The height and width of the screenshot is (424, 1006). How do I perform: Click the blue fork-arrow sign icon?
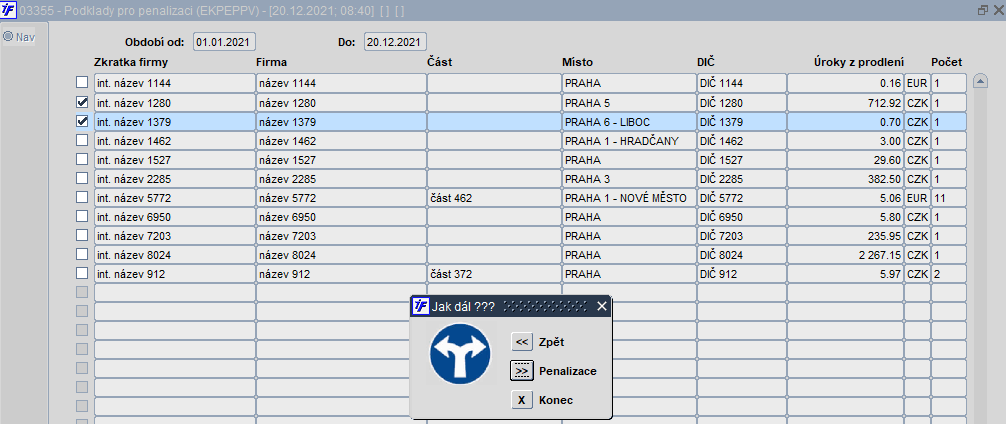(459, 357)
